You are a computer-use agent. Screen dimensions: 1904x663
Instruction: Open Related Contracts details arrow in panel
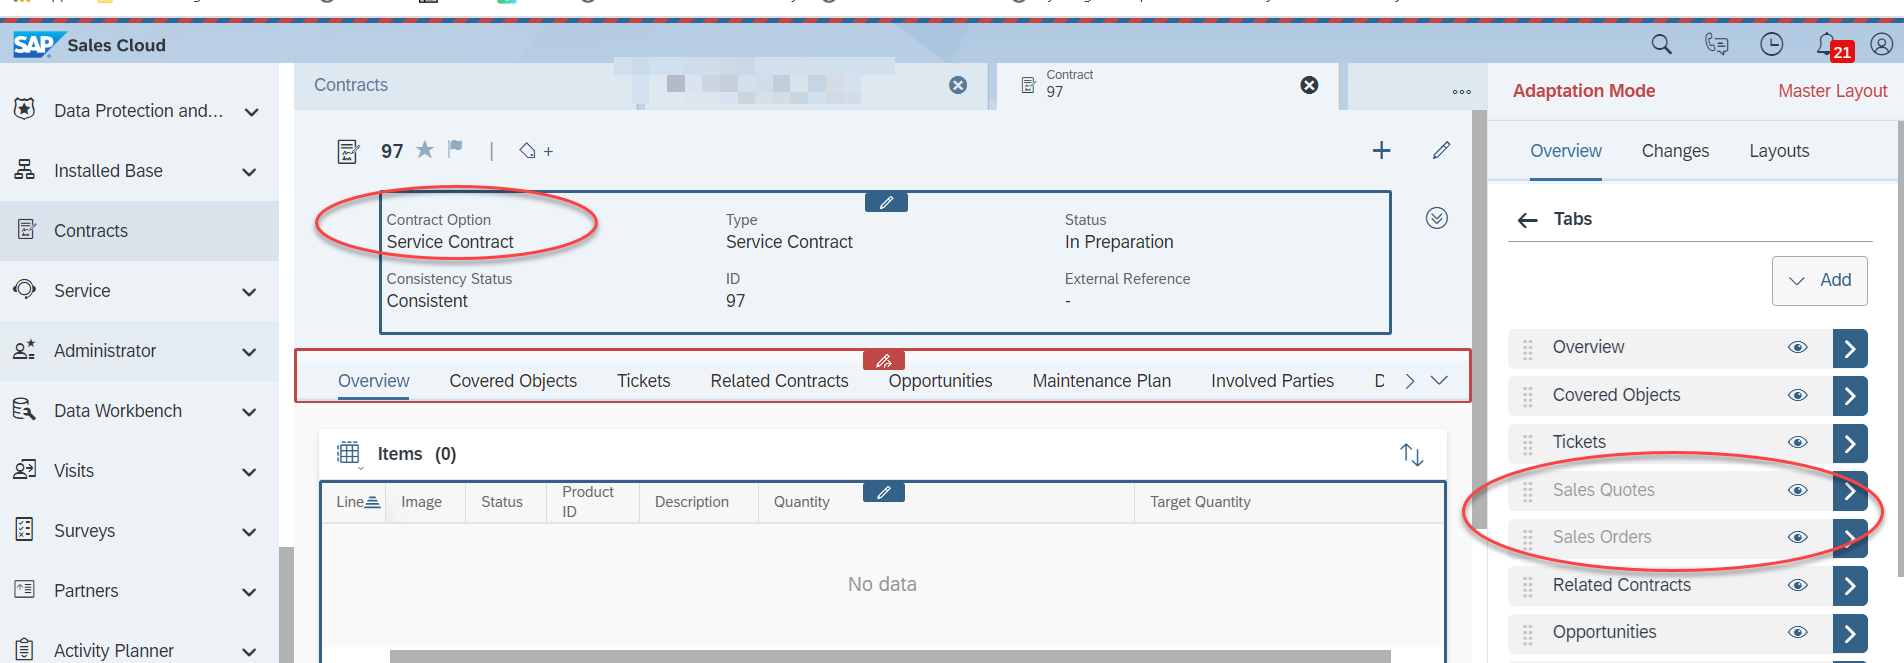pos(1850,586)
